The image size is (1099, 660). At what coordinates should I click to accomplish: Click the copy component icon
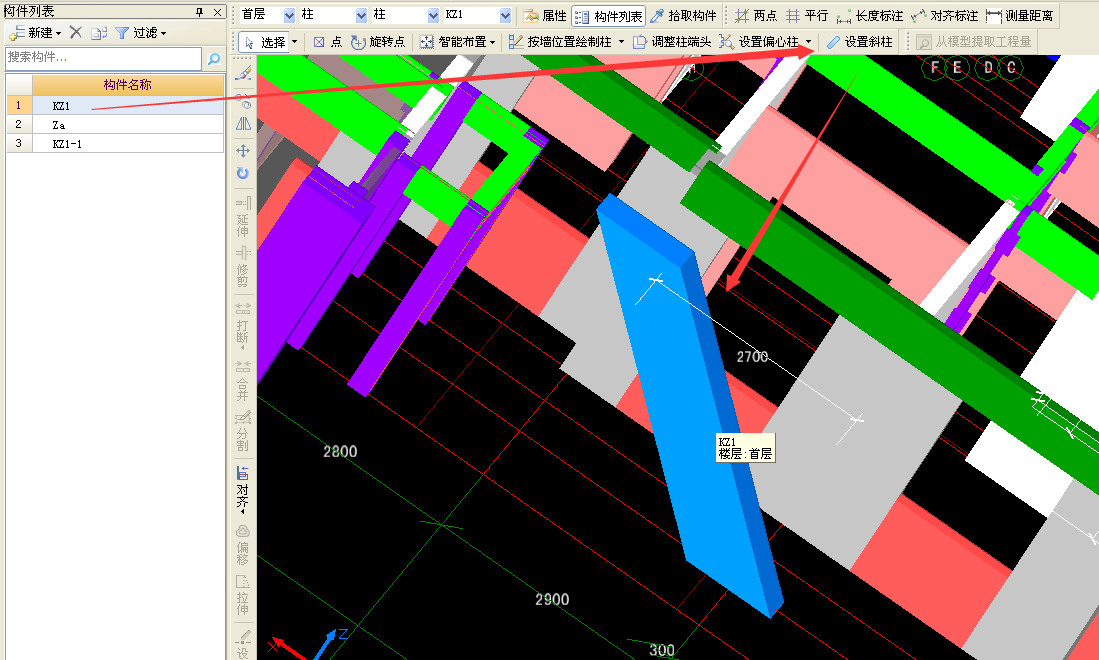click(99, 33)
